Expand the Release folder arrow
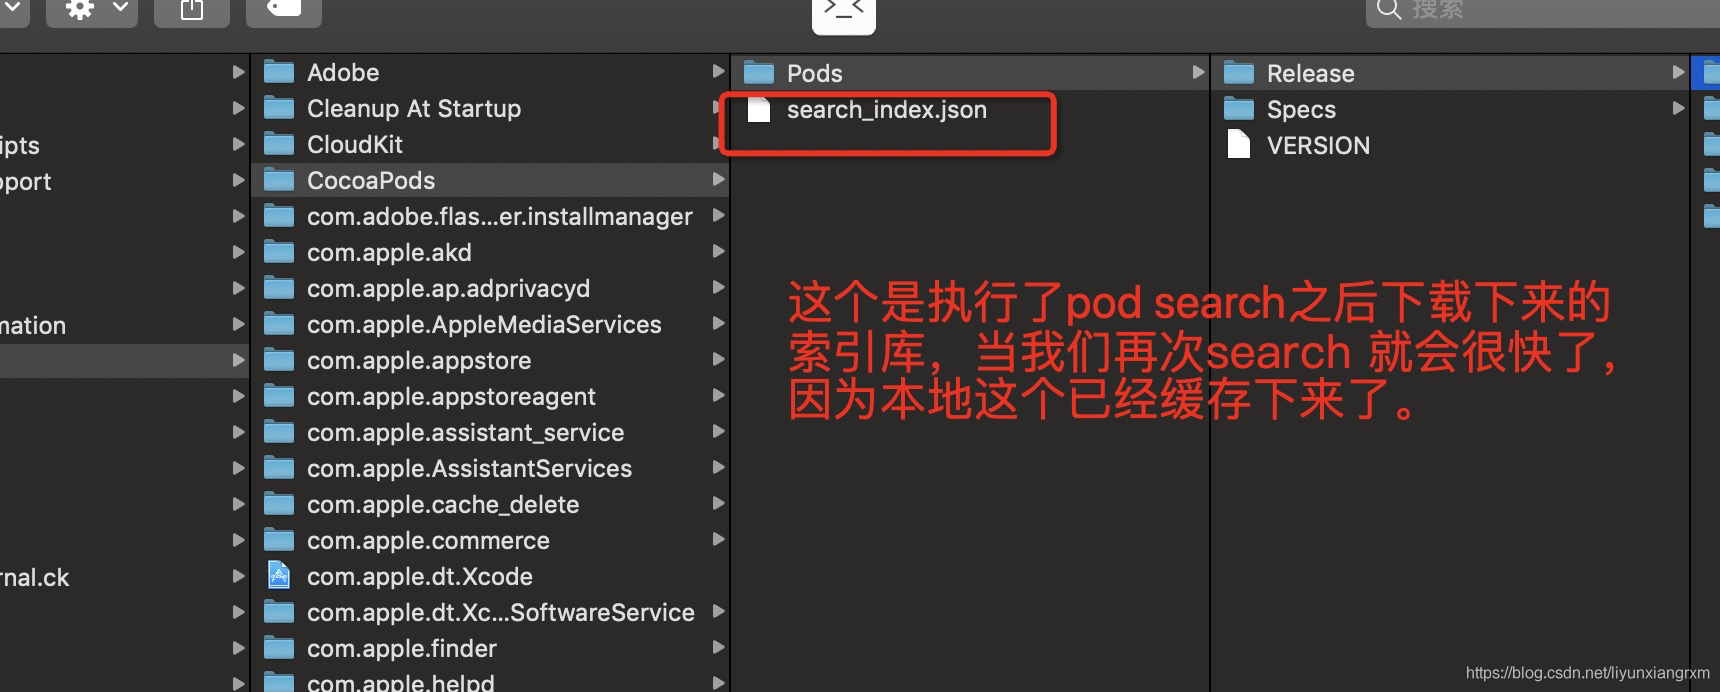This screenshot has height=692, width=1720. (1678, 72)
